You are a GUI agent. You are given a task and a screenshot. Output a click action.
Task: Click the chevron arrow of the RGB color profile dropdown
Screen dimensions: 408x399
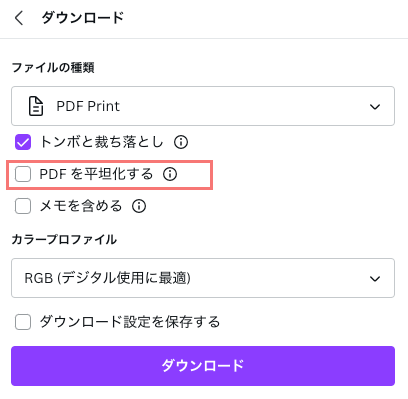(x=375, y=279)
